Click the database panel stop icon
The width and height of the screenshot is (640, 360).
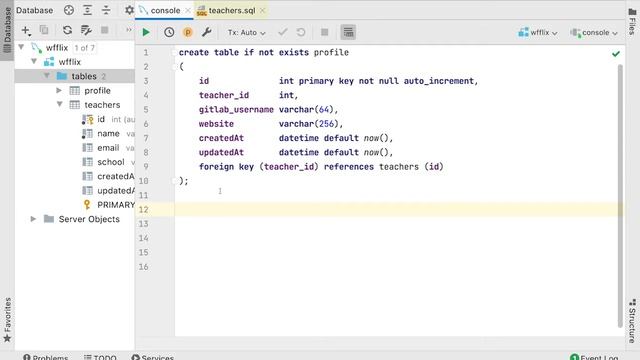coord(104,30)
